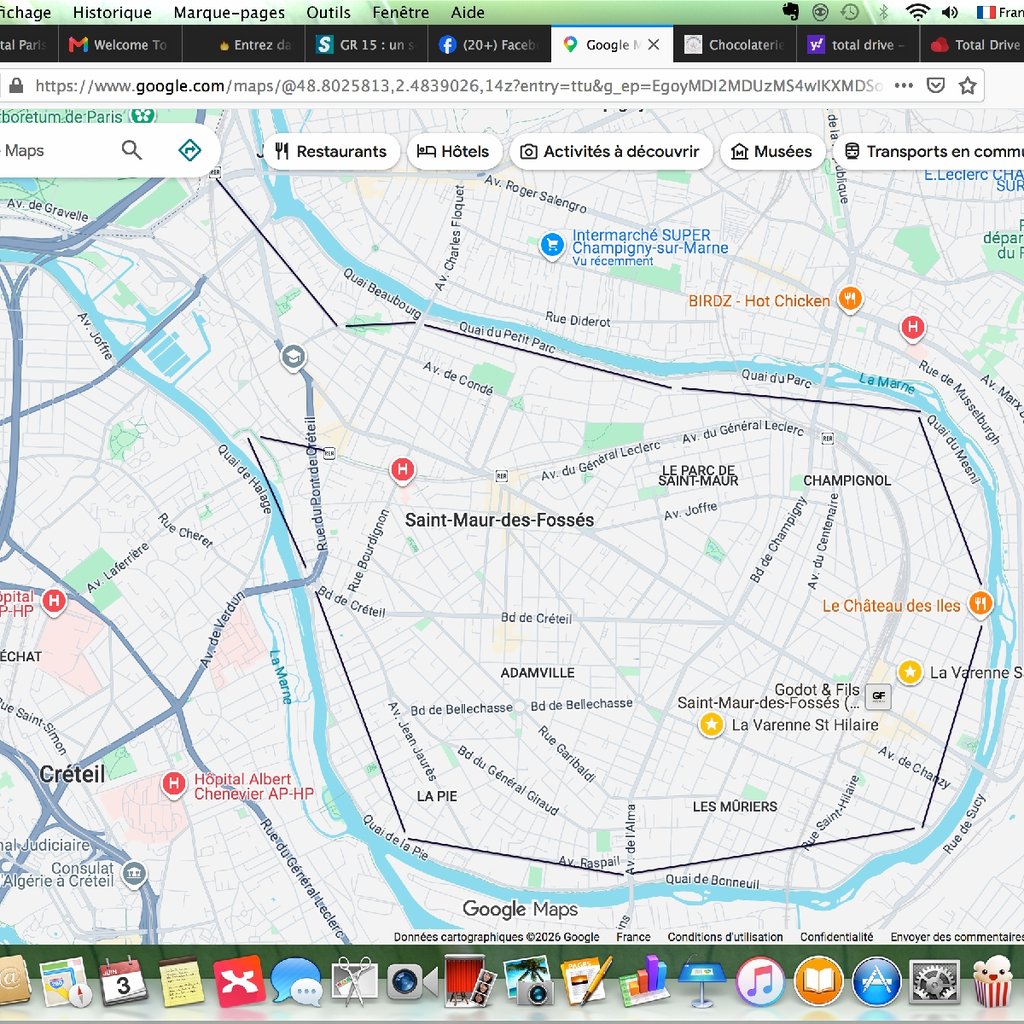Launch iTunes from the Dock
Image resolution: width=1024 pixels, height=1024 pixels.
click(x=760, y=982)
